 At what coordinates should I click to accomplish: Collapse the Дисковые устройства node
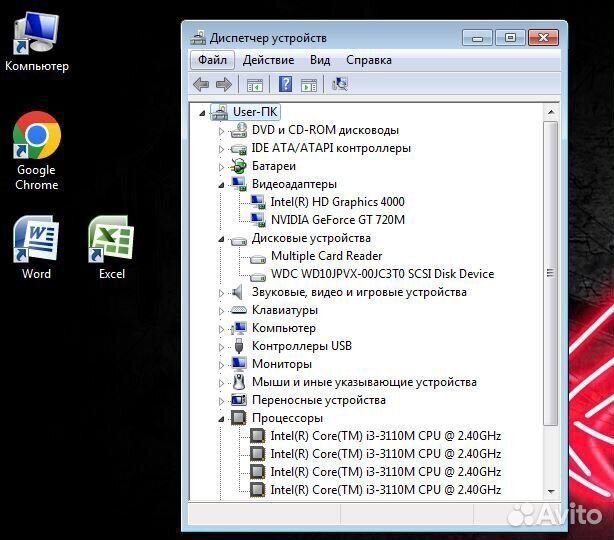point(221,239)
